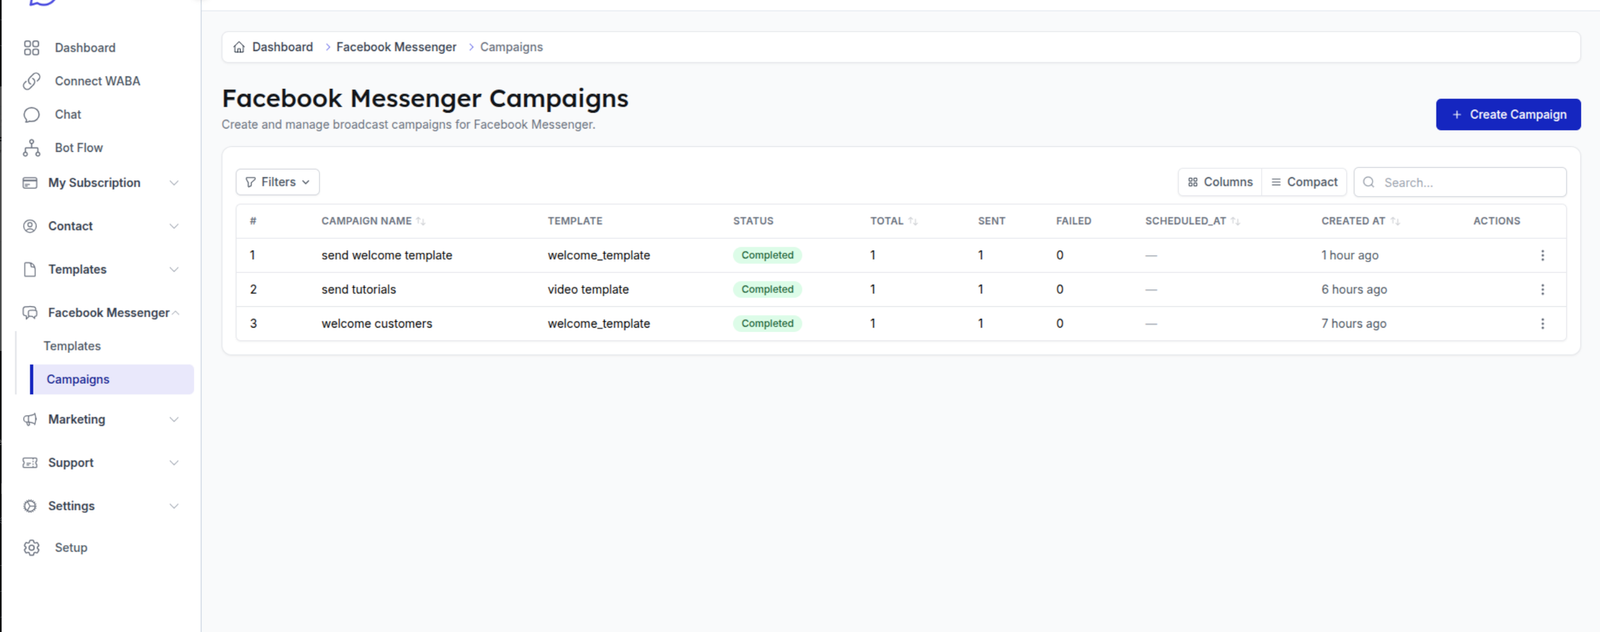Viewport: 1600px width, 632px height.
Task: Expand Settings section chevron
Action: coord(174,506)
